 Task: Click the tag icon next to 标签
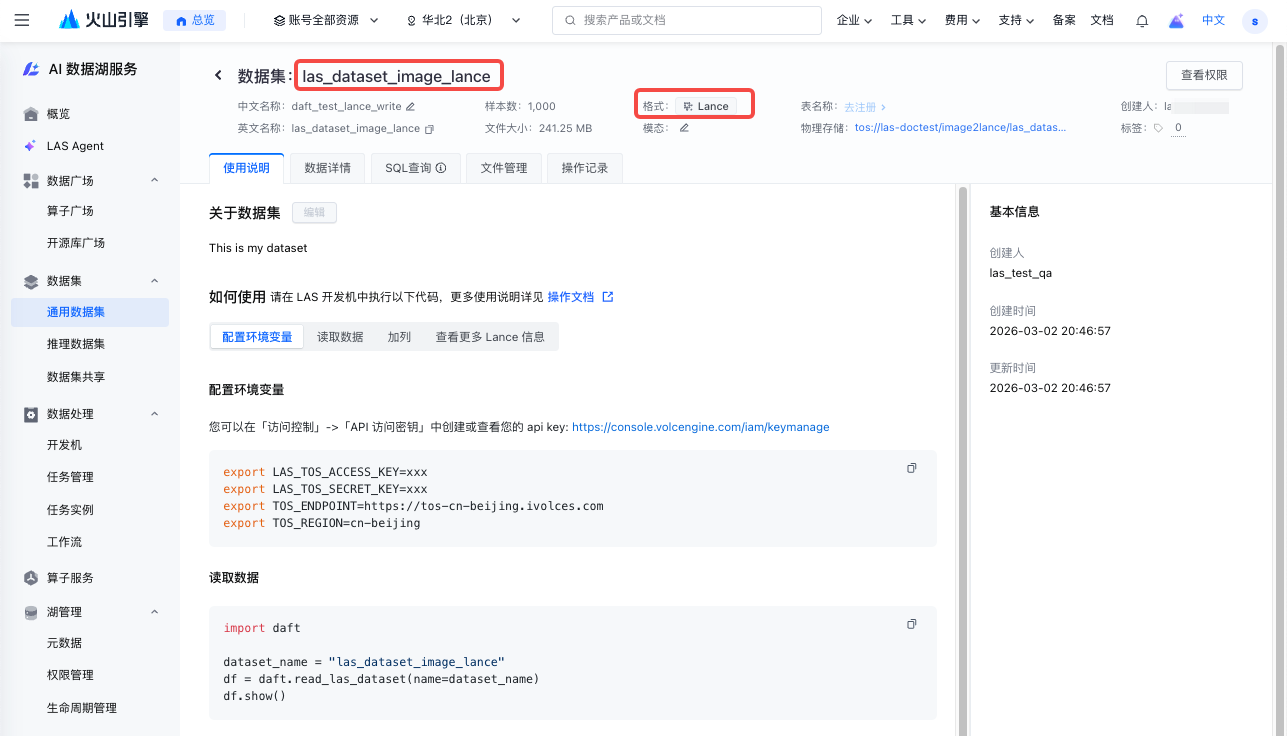(x=1159, y=128)
